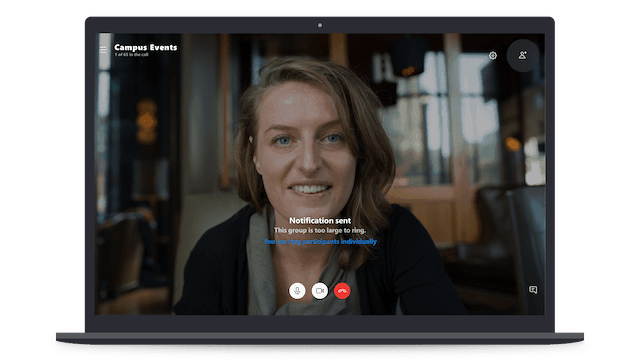Add participants to the call
This screenshot has width=640, height=360.
point(522,56)
